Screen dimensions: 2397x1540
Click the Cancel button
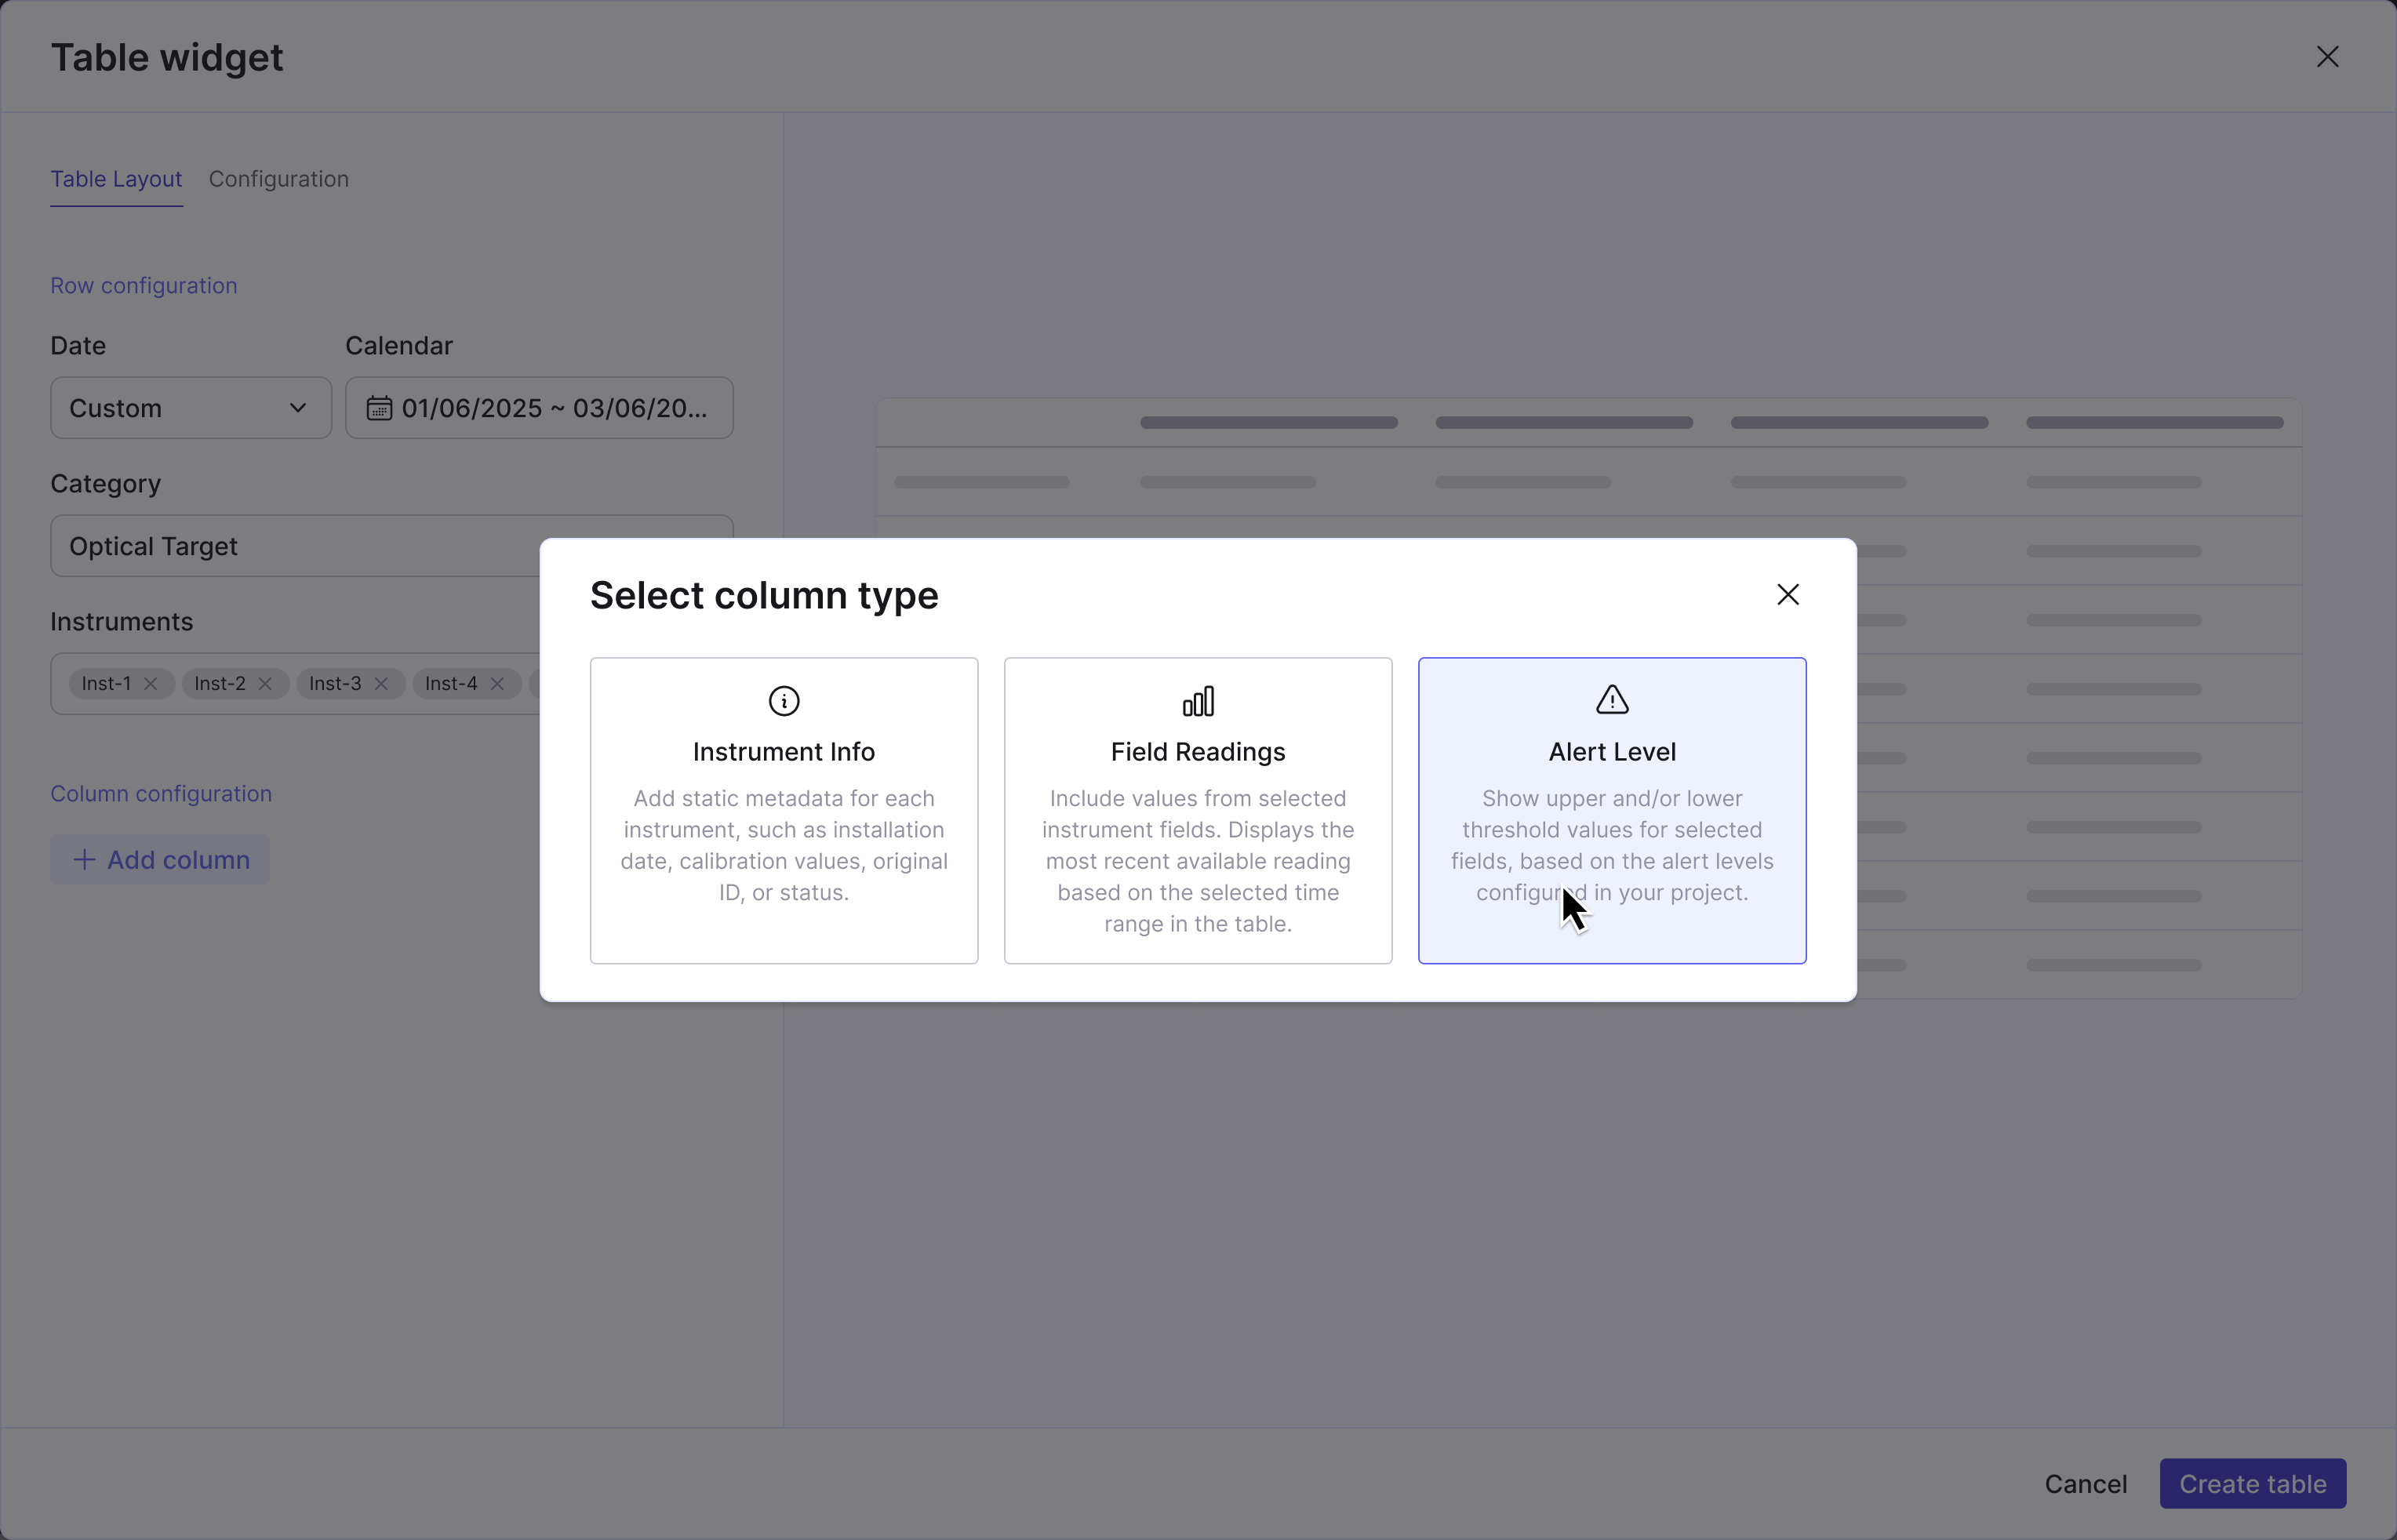click(x=2085, y=1484)
